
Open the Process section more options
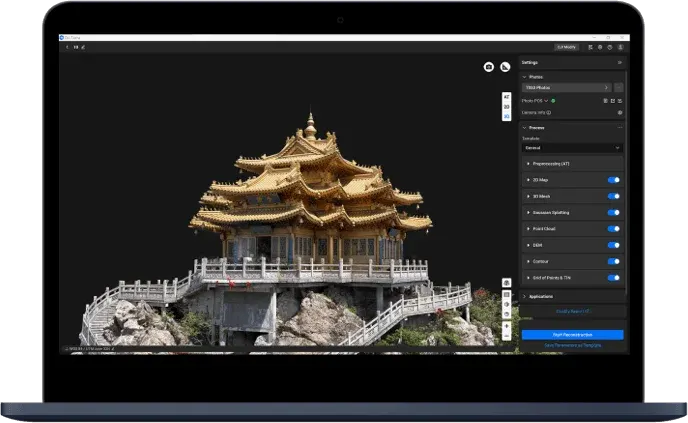620,128
